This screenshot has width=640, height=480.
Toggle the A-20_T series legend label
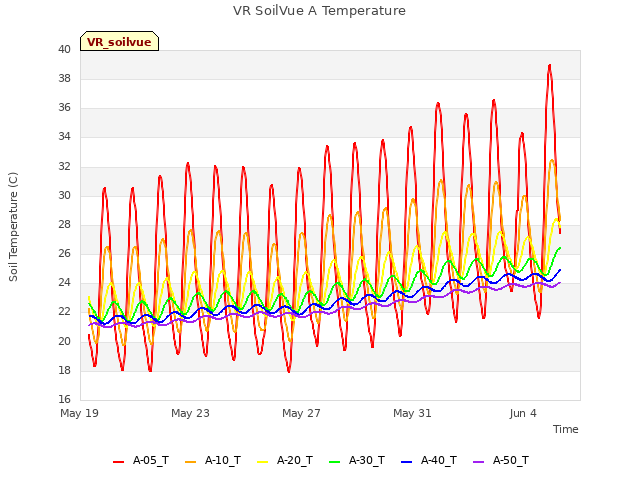pos(295,461)
